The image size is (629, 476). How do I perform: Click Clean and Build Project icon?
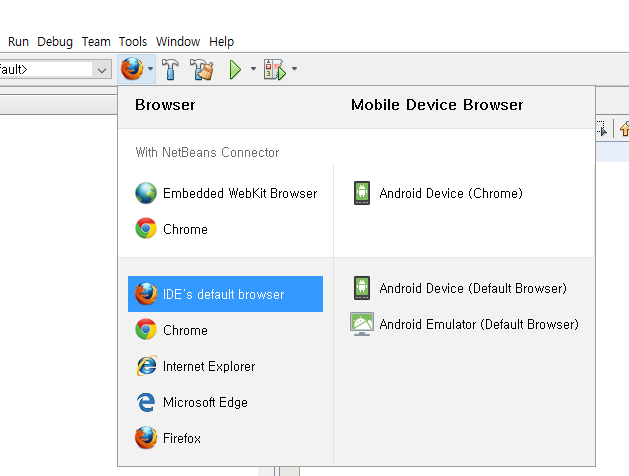click(201, 69)
